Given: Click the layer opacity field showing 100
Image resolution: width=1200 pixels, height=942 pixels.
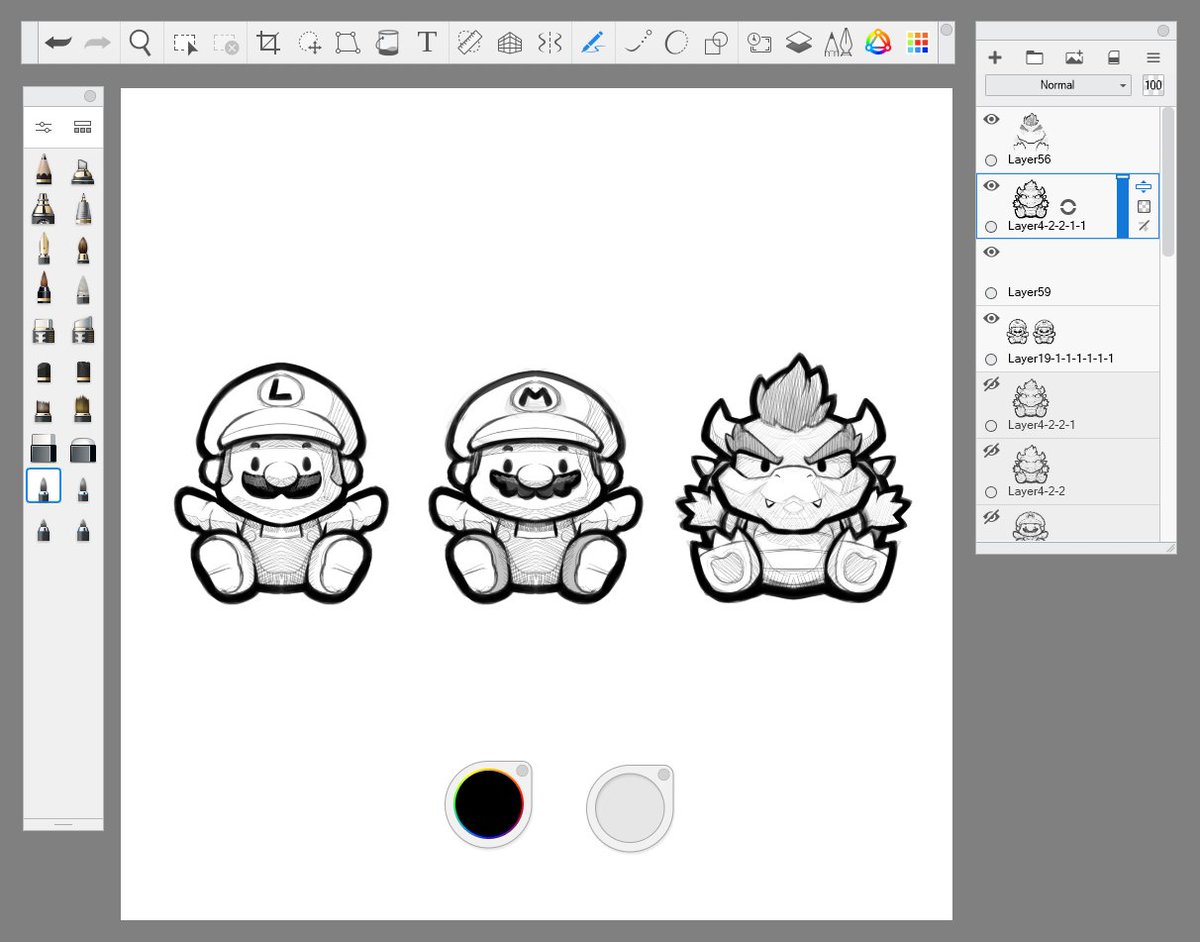Looking at the screenshot, I should pos(1153,85).
